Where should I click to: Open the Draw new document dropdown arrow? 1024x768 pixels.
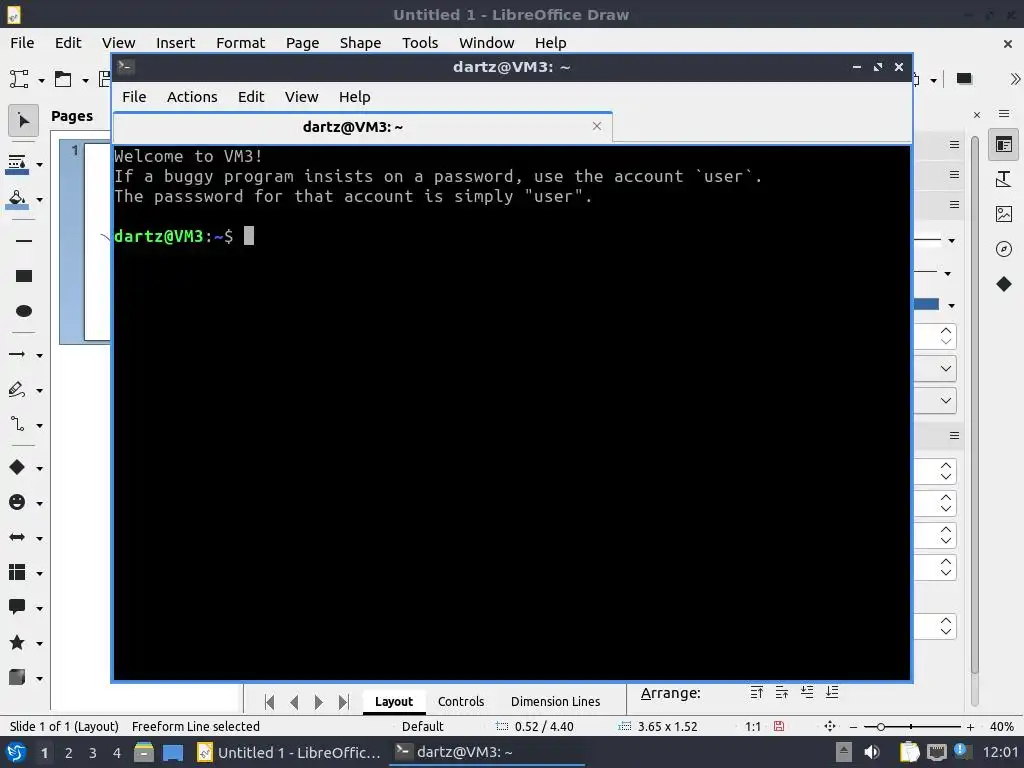tap(41, 80)
